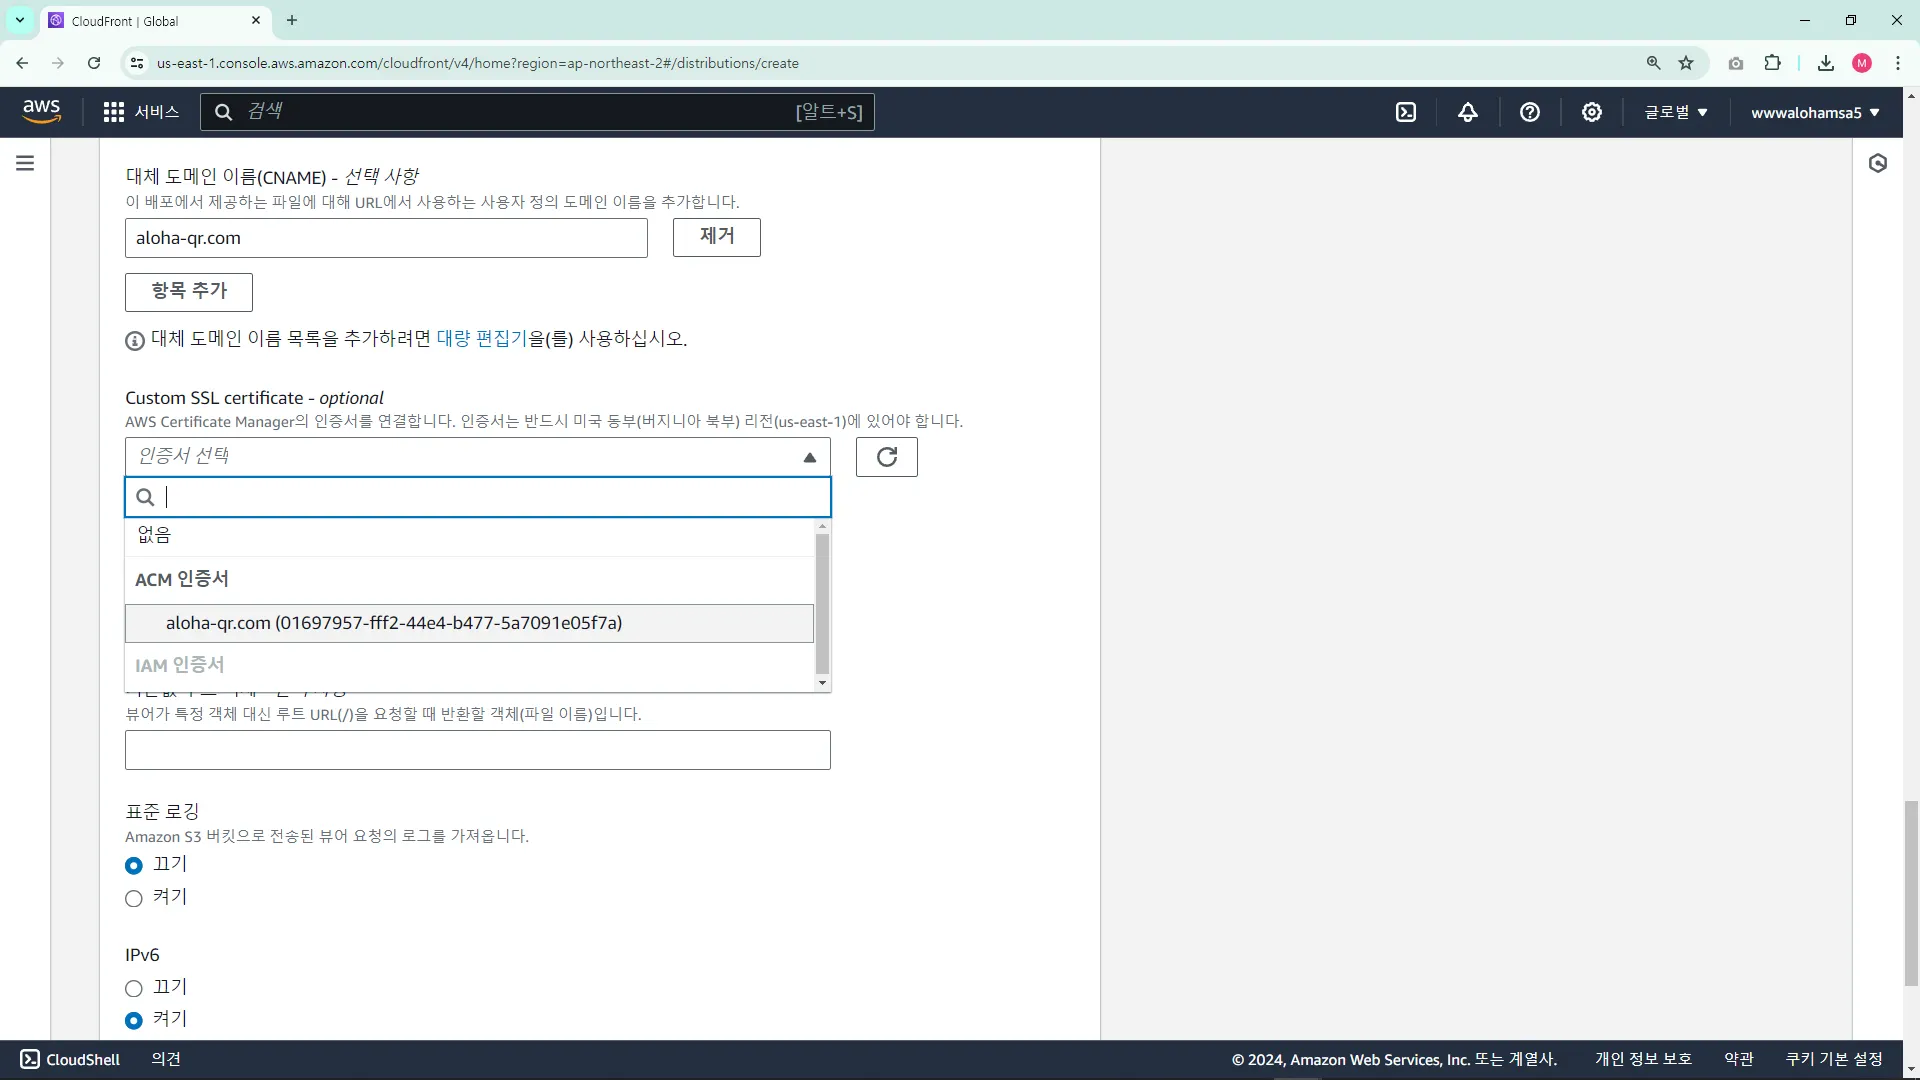
Task: Click the 제거 button next to CNAME
Action: click(x=716, y=237)
